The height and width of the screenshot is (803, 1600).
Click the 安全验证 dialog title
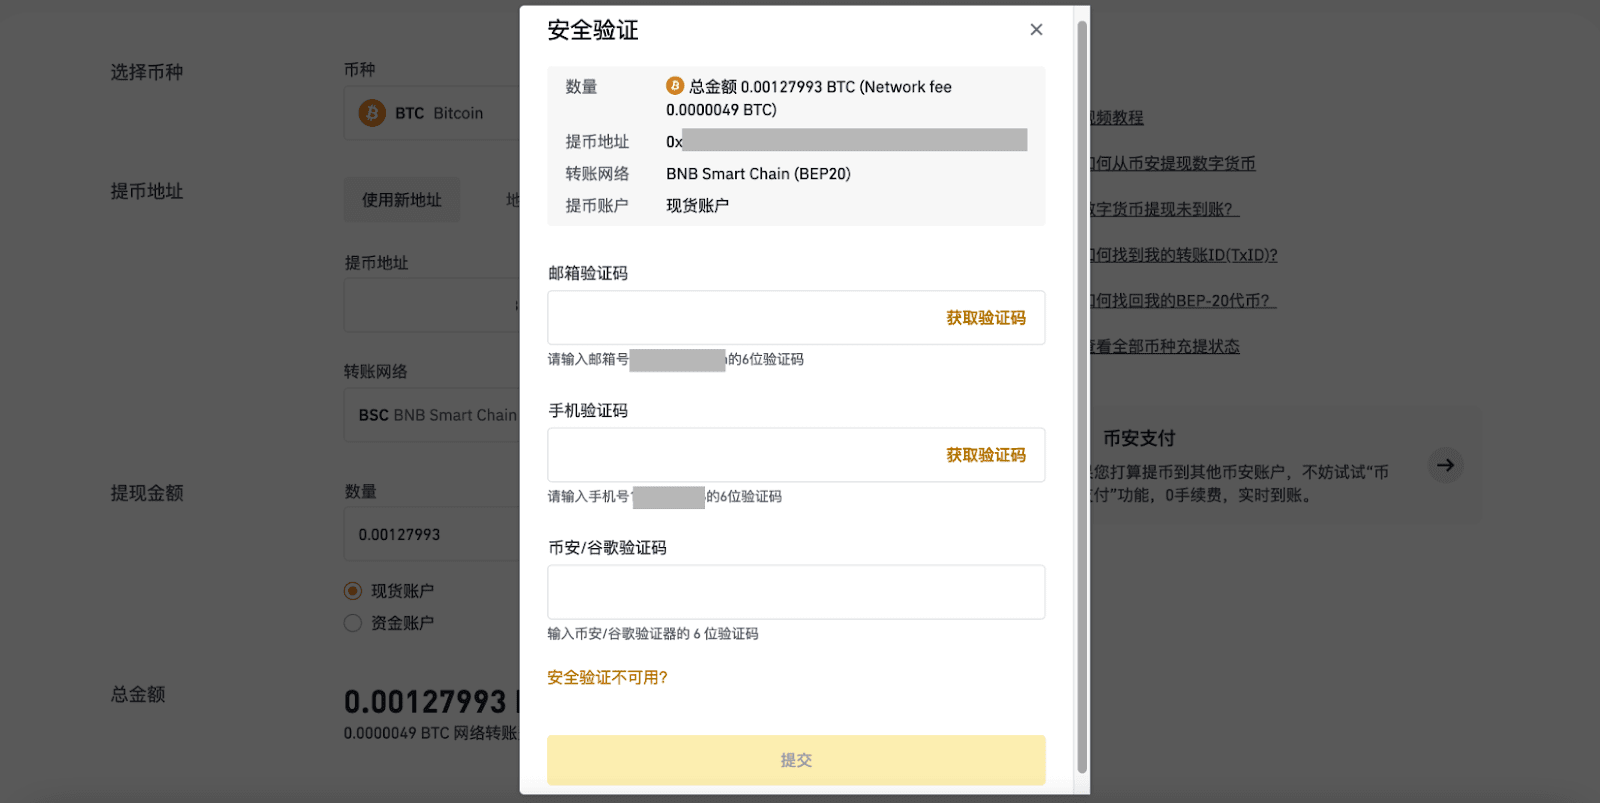[x=593, y=30]
